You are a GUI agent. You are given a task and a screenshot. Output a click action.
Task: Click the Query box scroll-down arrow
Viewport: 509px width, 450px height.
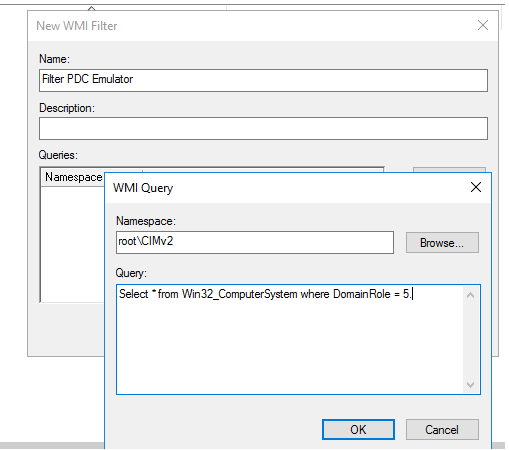pyautogui.click(x=471, y=385)
